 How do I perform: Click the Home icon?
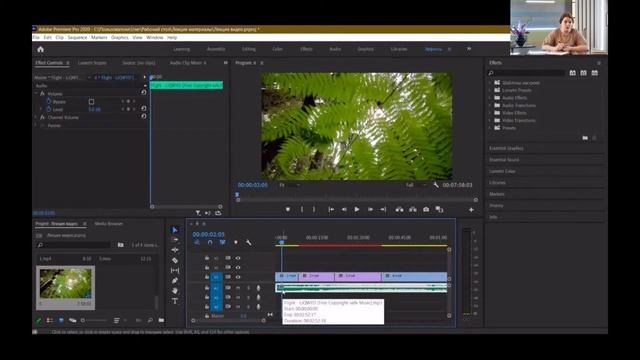(x=40, y=49)
